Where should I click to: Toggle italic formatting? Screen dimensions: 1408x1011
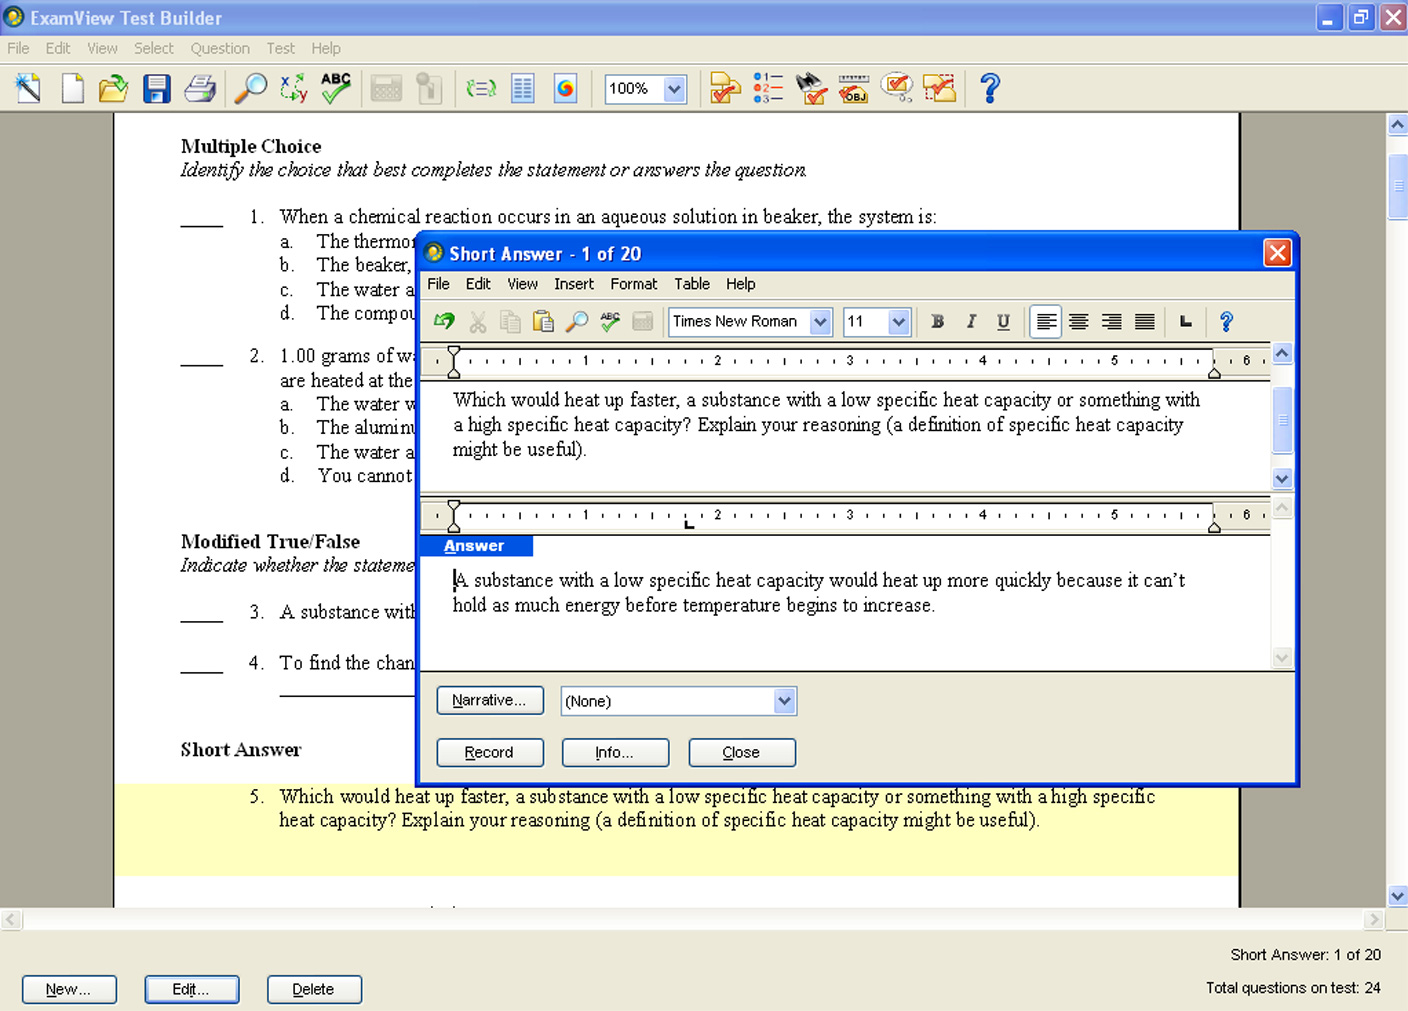point(970,321)
